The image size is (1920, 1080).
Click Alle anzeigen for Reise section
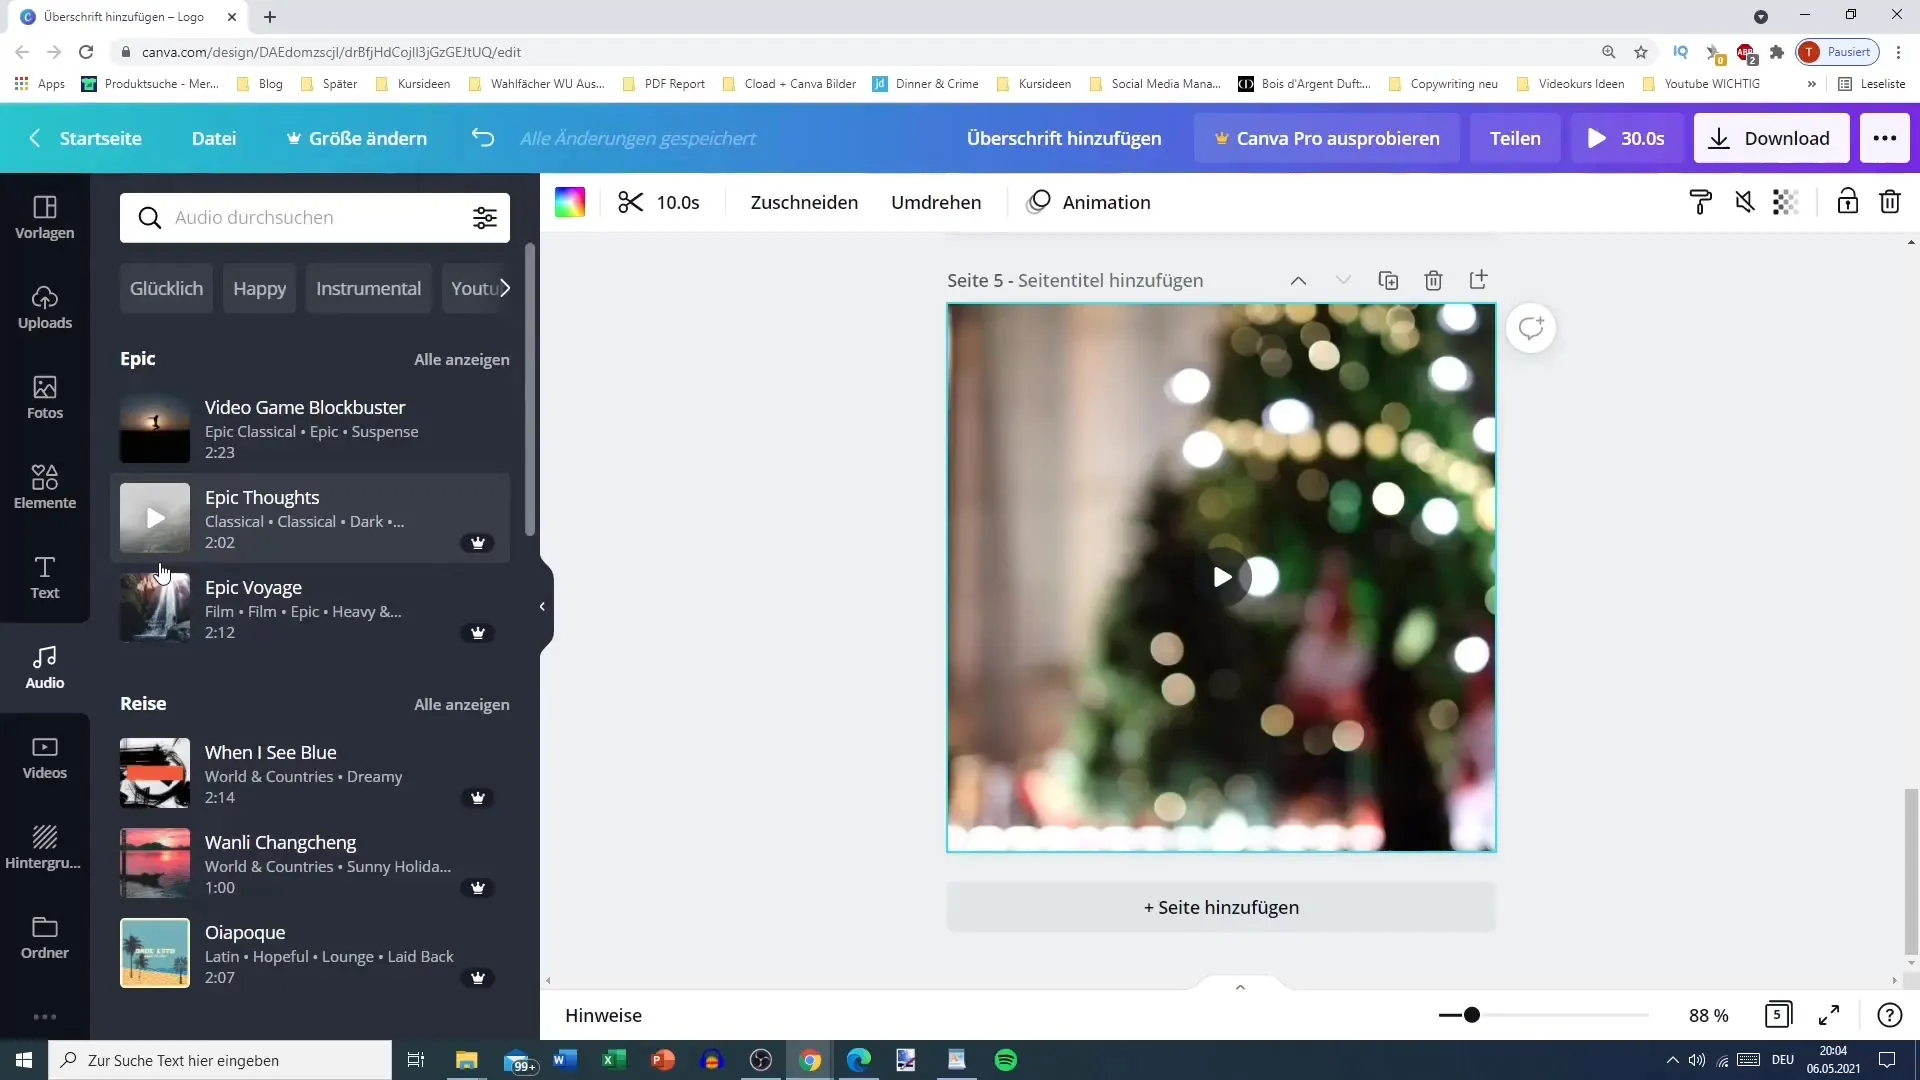[x=462, y=703]
